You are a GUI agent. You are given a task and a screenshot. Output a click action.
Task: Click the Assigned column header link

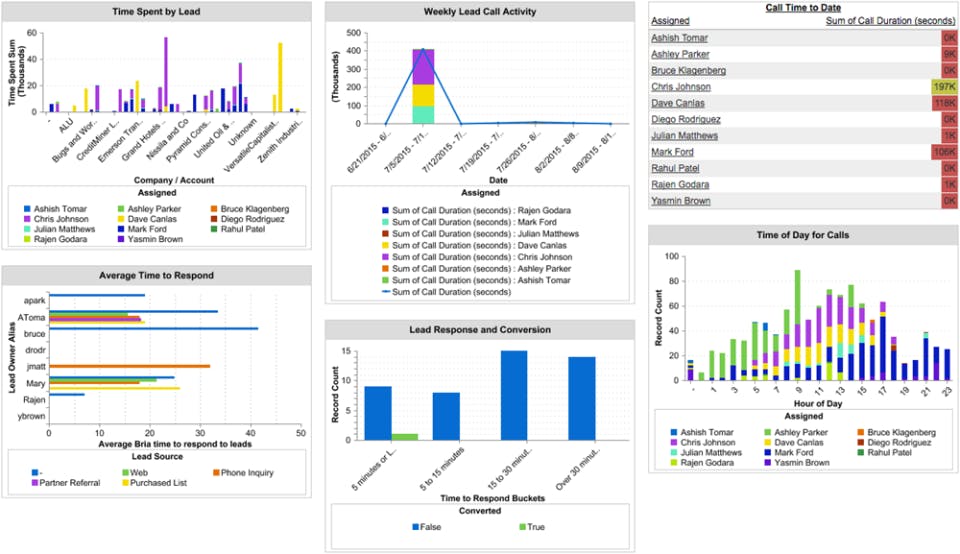coord(670,21)
